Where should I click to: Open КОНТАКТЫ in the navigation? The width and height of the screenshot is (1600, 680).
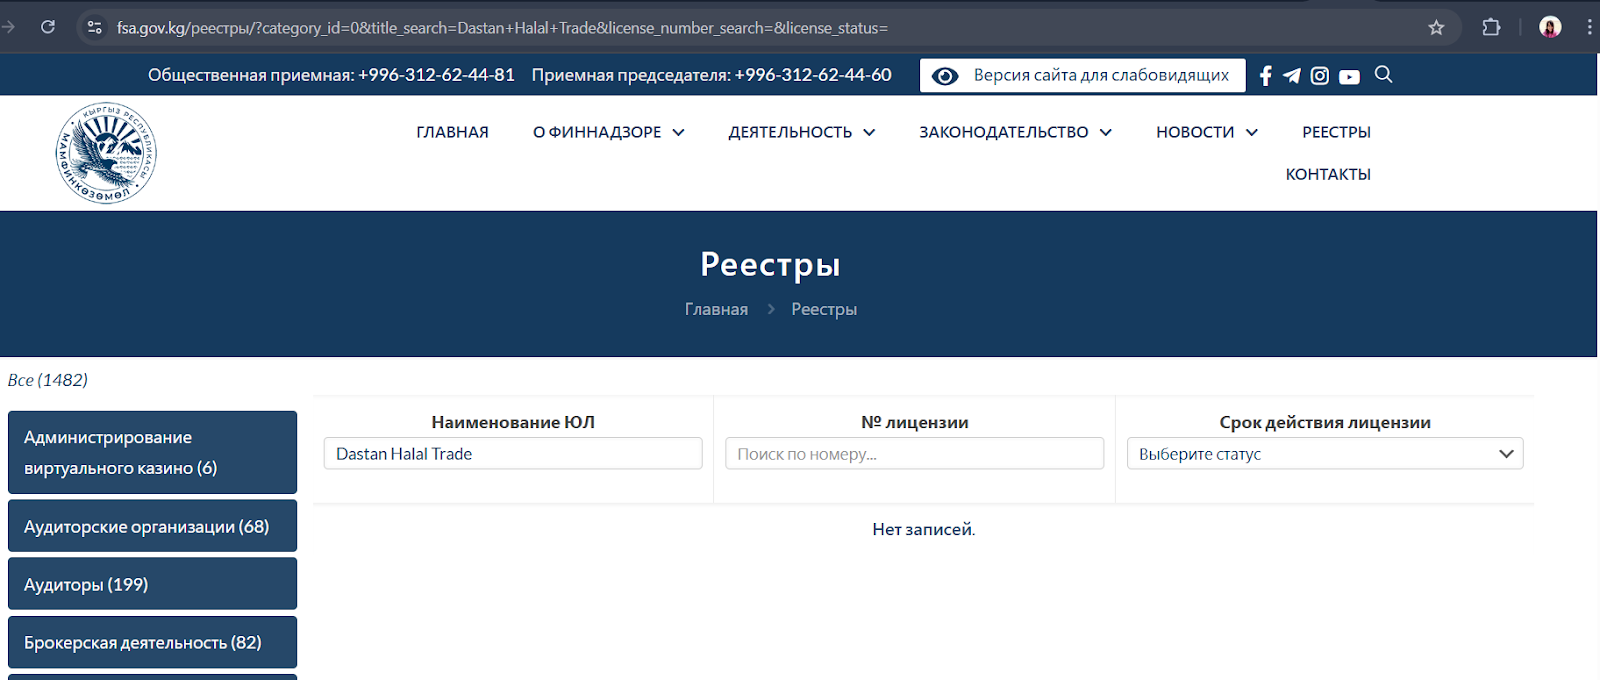(x=1328, y=174)
